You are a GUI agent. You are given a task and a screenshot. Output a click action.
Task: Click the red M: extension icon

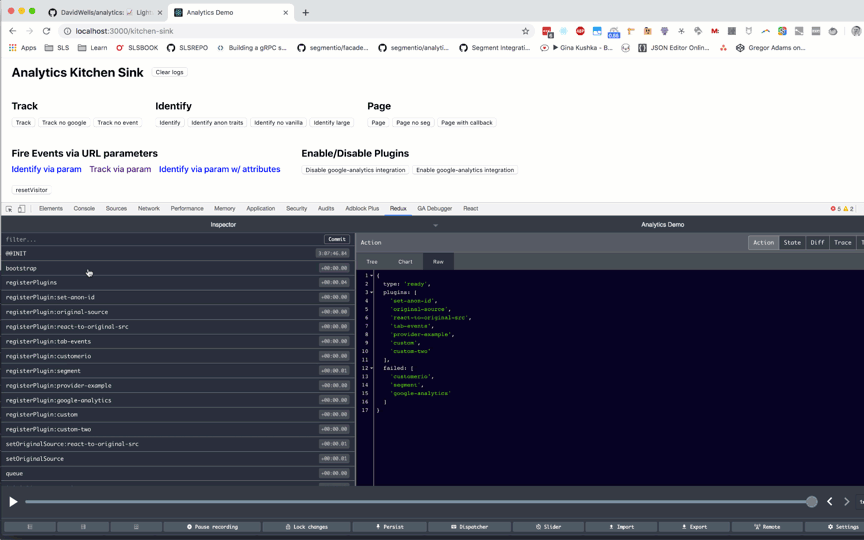point(715,31)
